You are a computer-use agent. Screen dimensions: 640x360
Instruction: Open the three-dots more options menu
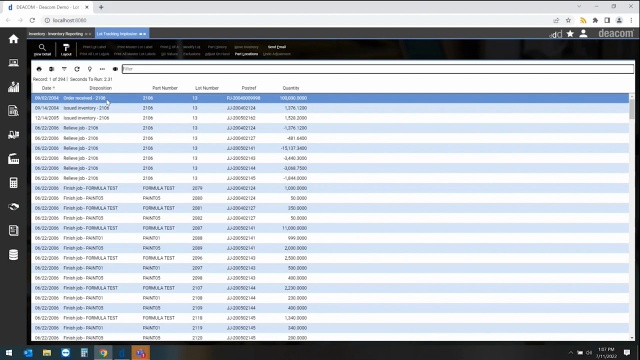click(x=102, y=69)
